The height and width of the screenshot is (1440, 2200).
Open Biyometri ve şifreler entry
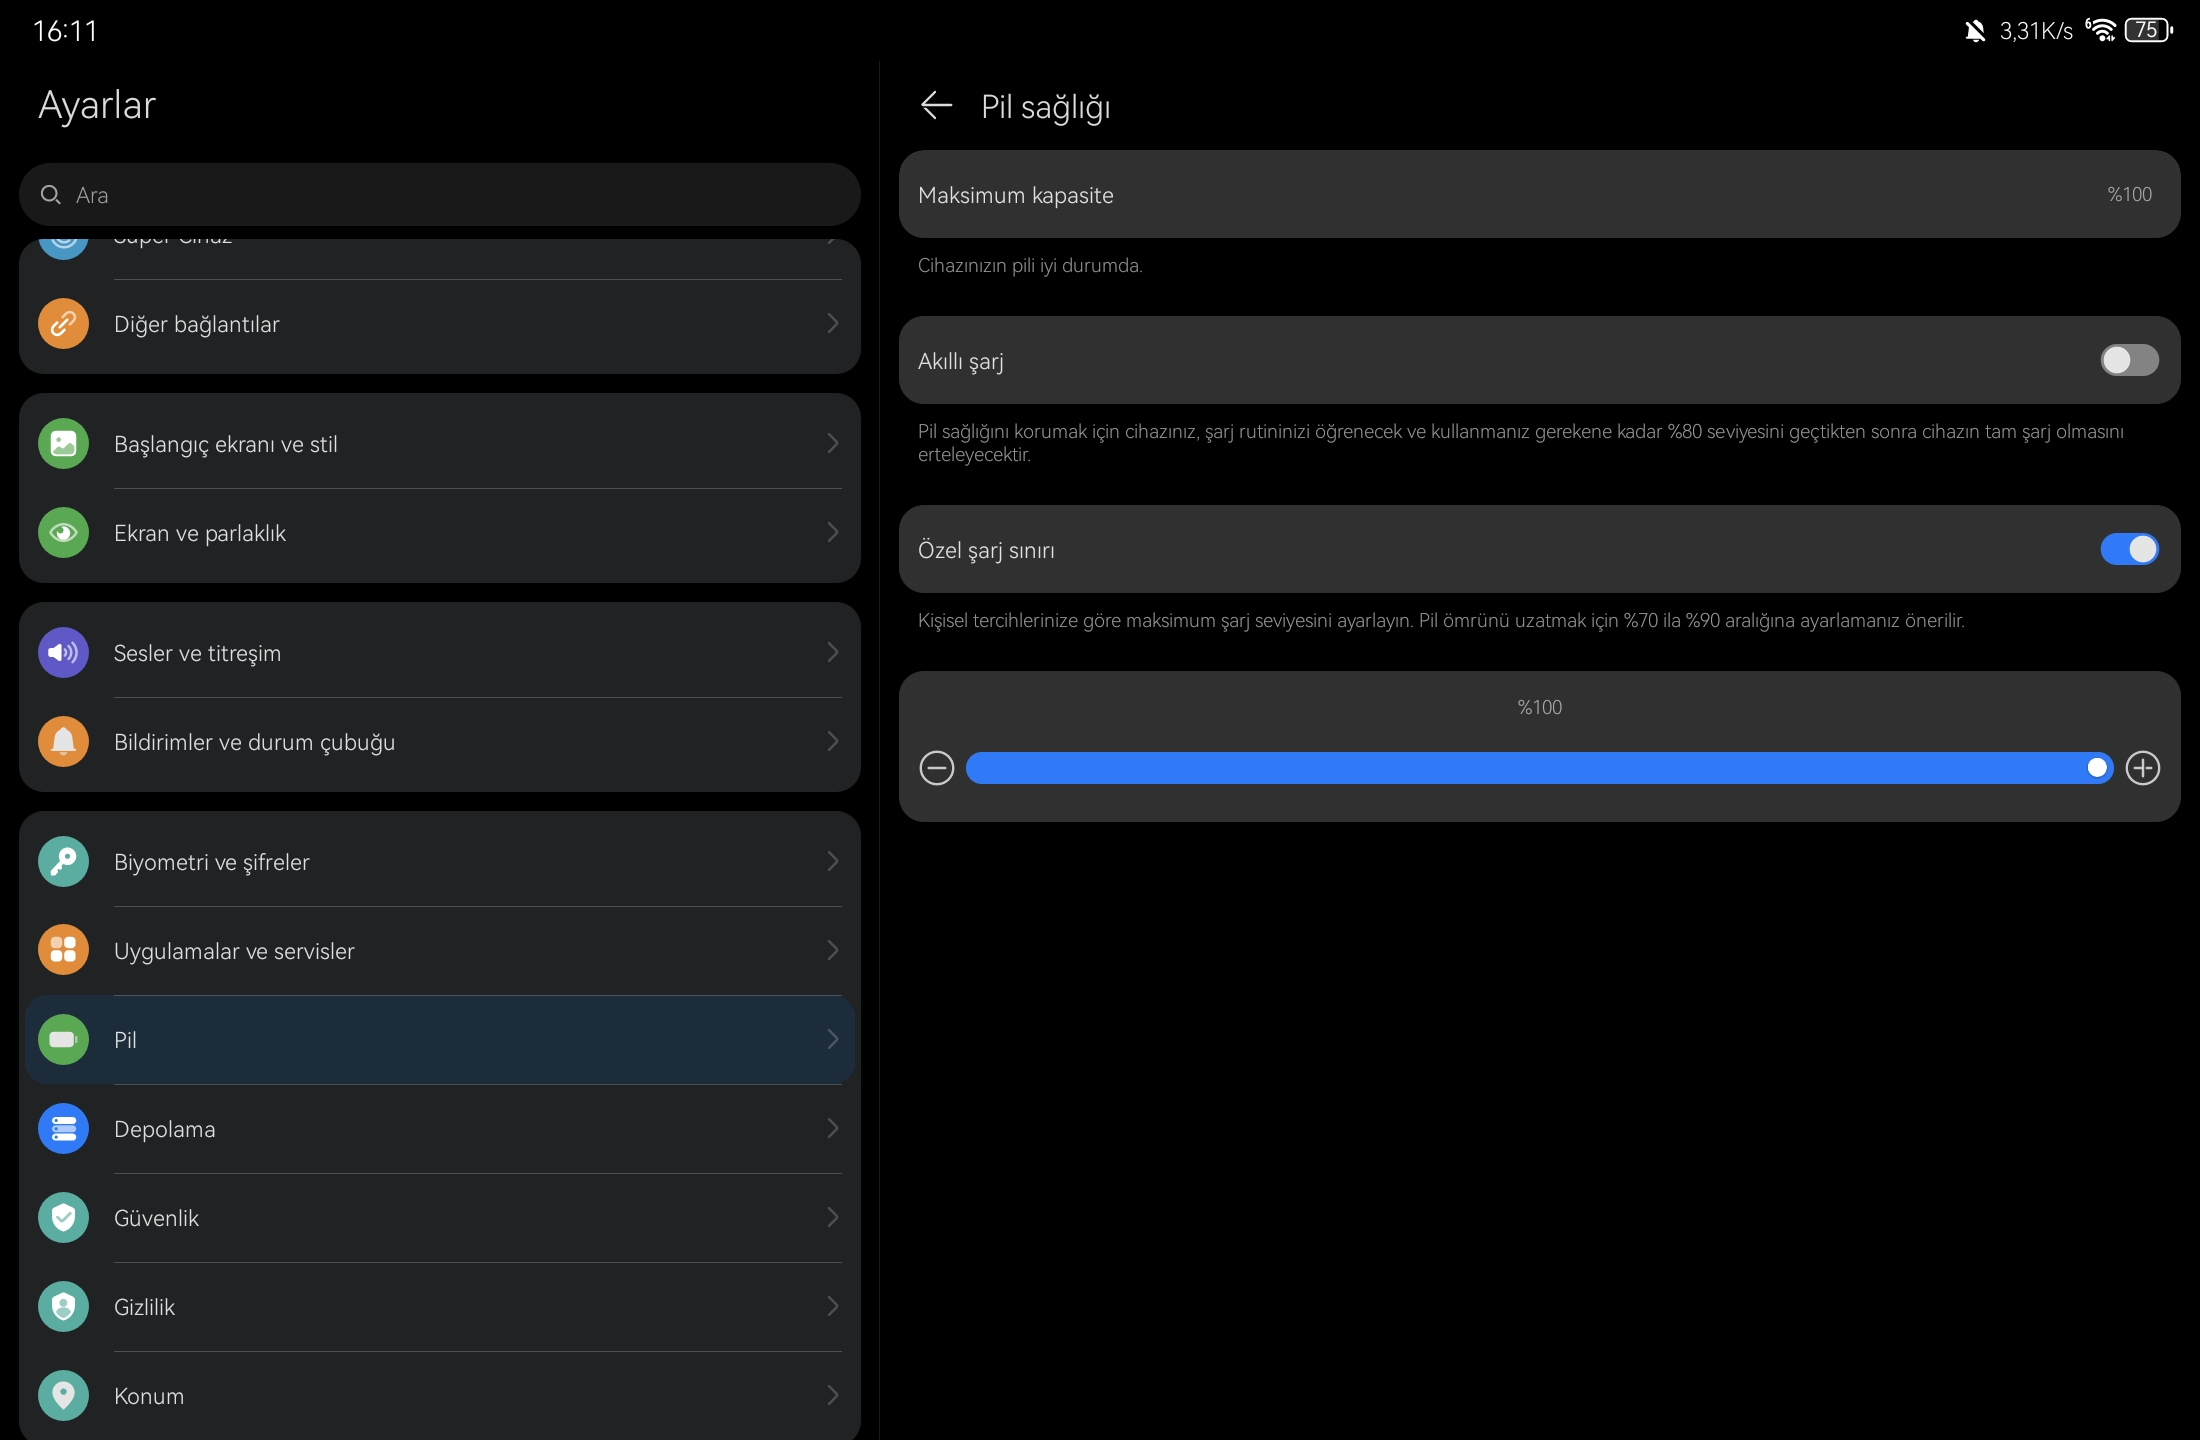440,862
